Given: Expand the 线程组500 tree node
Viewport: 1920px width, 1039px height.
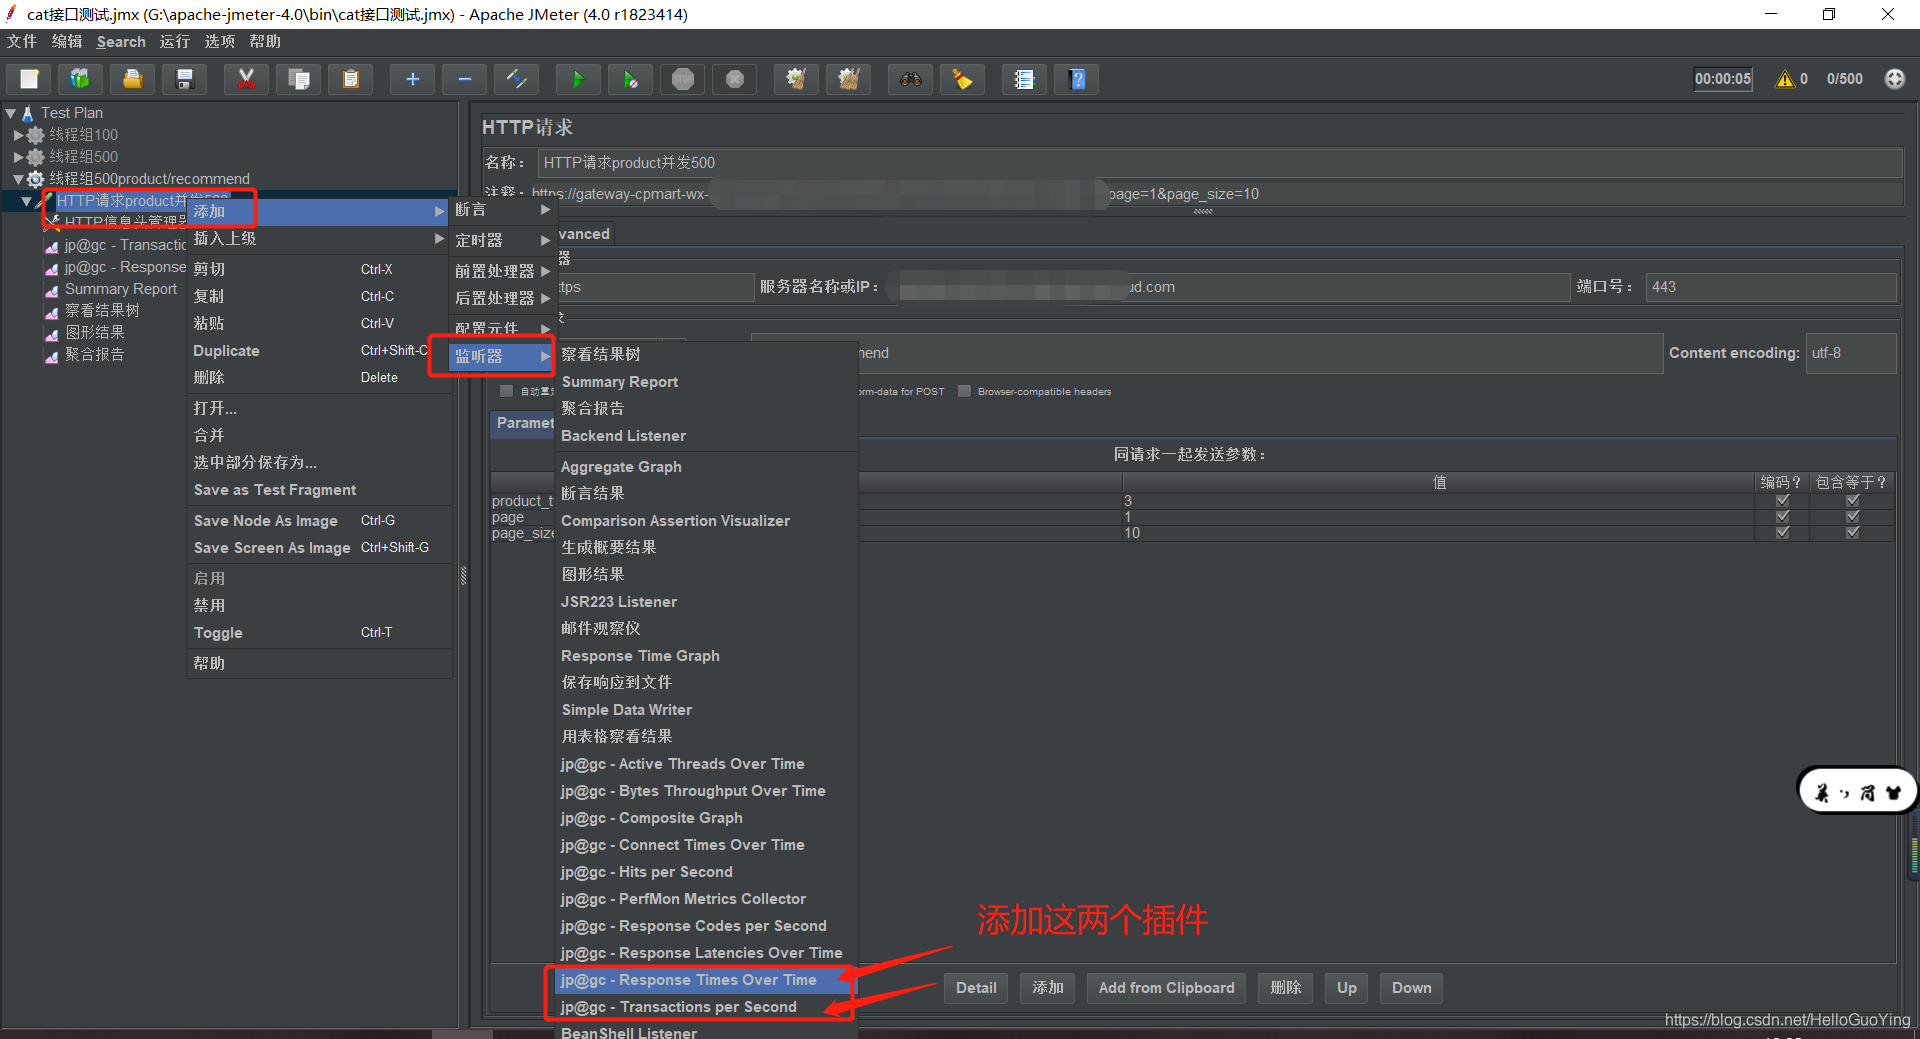Looking at the screenshot, I should click(18, 157).
